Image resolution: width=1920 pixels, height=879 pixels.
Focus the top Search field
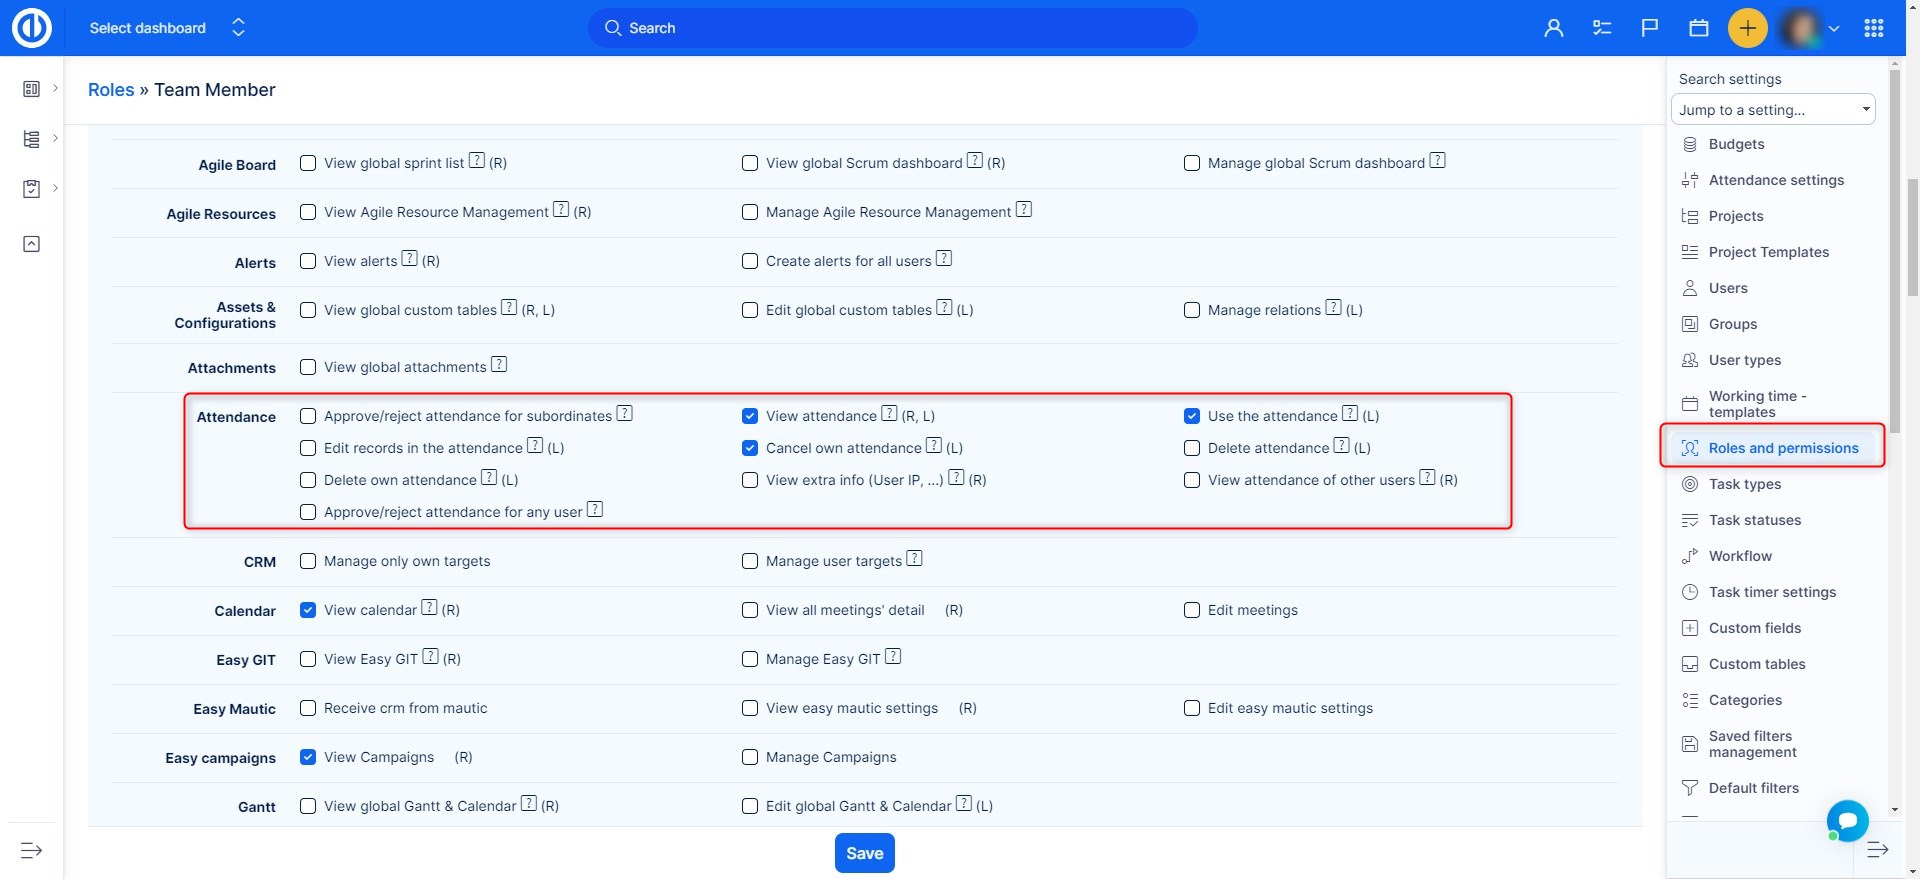tap(892, 28)
